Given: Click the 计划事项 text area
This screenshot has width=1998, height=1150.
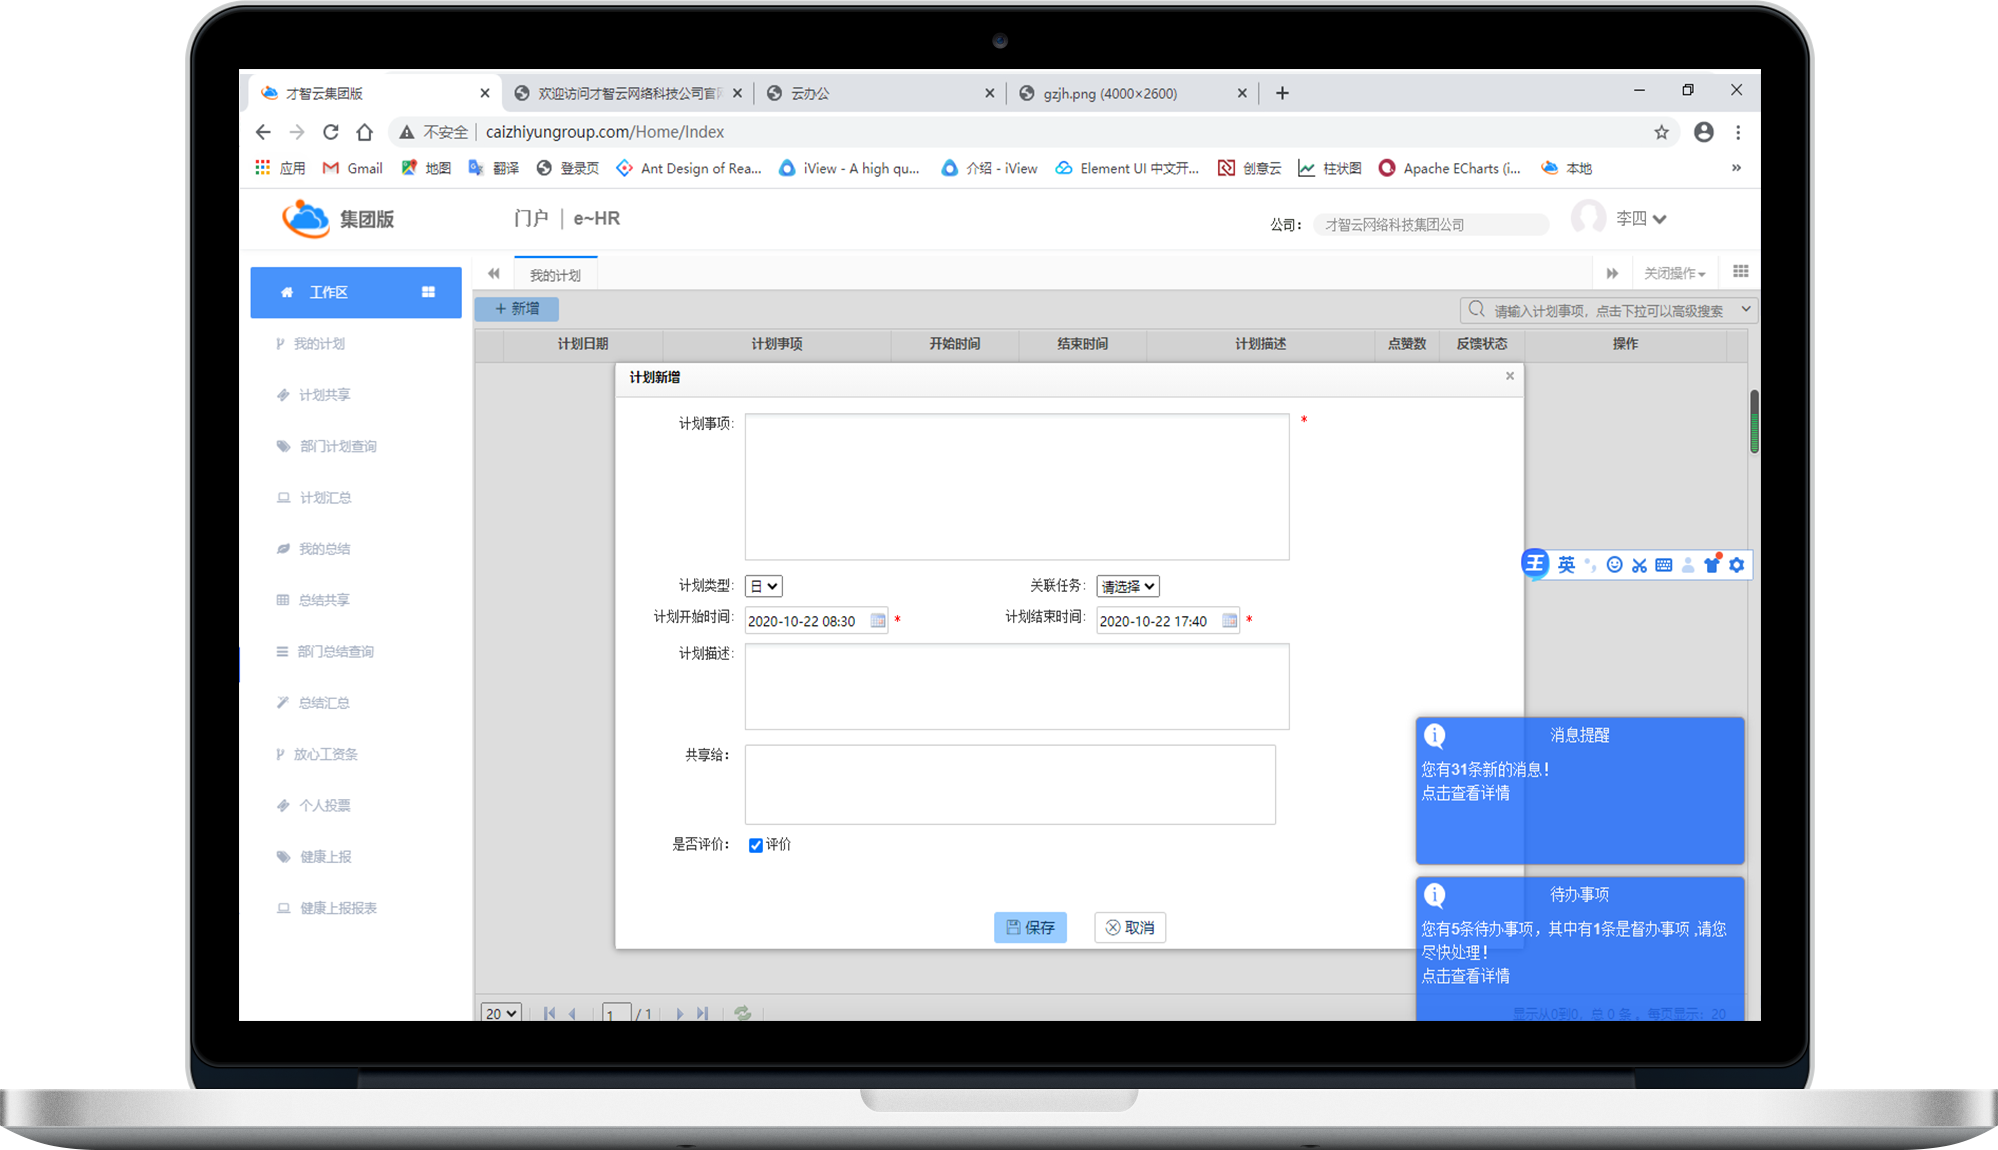Looking at the screenshot, I should click(x=1016, y=487).
